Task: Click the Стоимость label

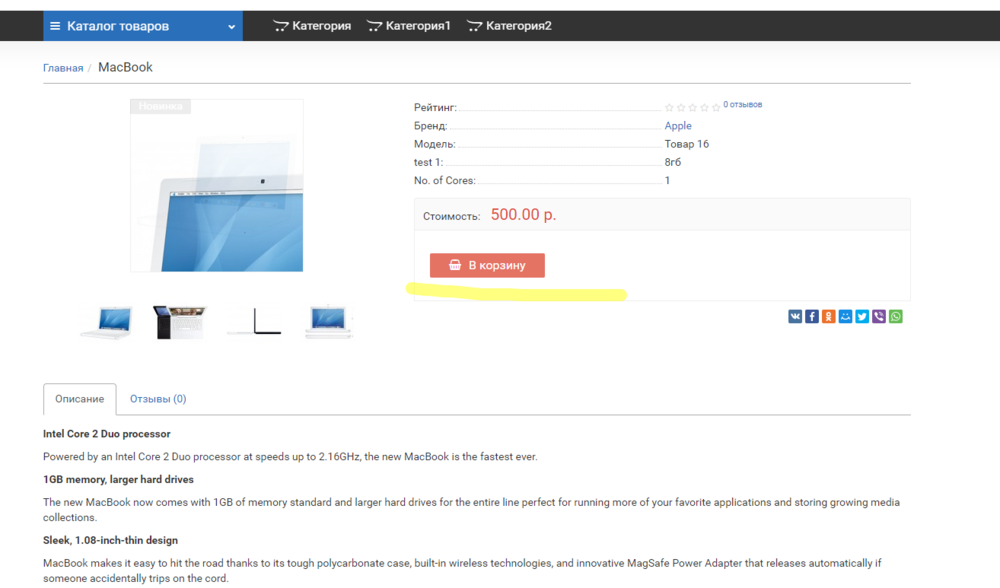Action: [452, 216]
